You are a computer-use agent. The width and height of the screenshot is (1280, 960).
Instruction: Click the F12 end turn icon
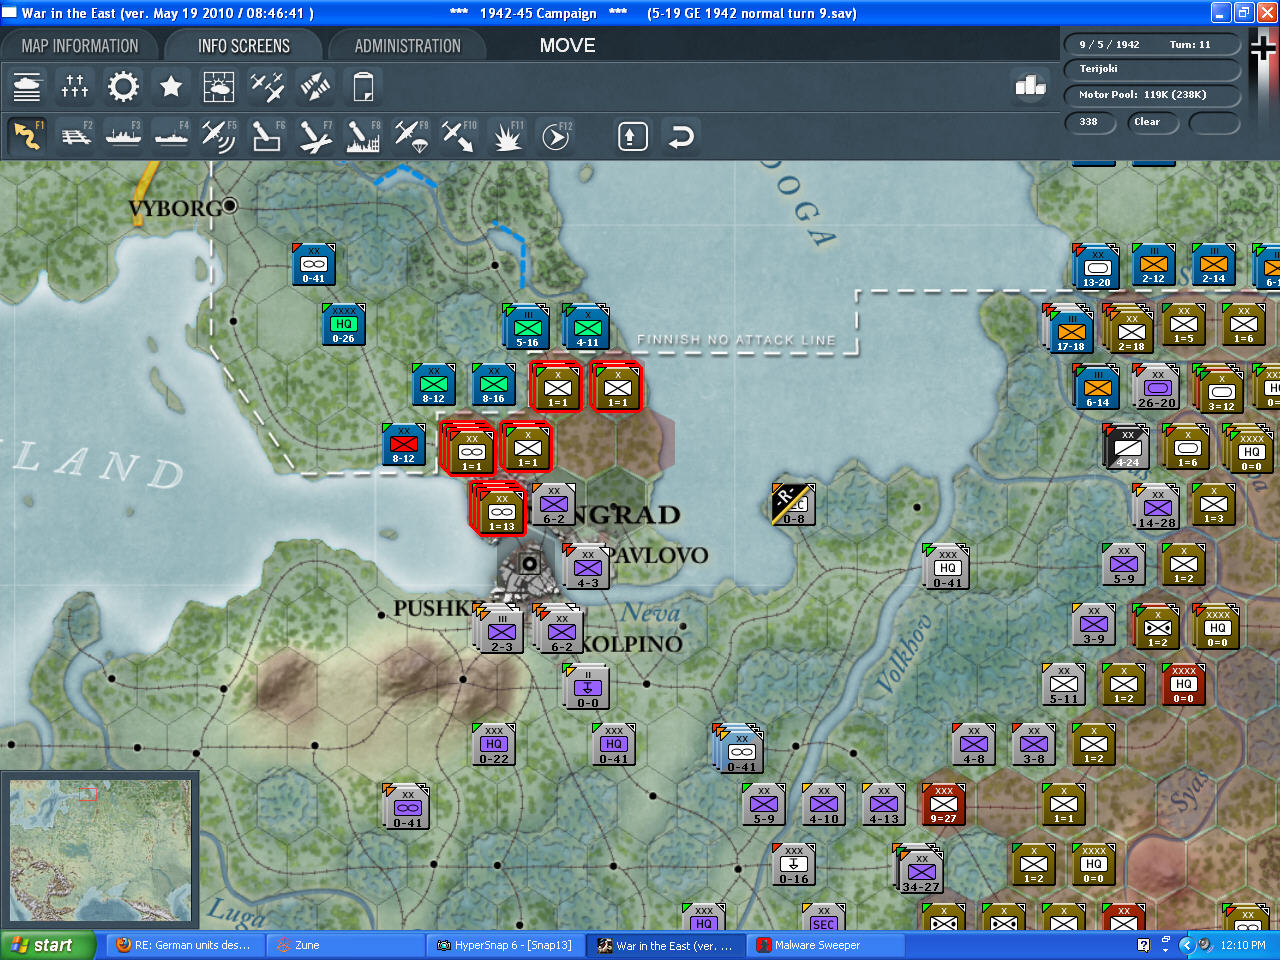(x=555, y=136)
